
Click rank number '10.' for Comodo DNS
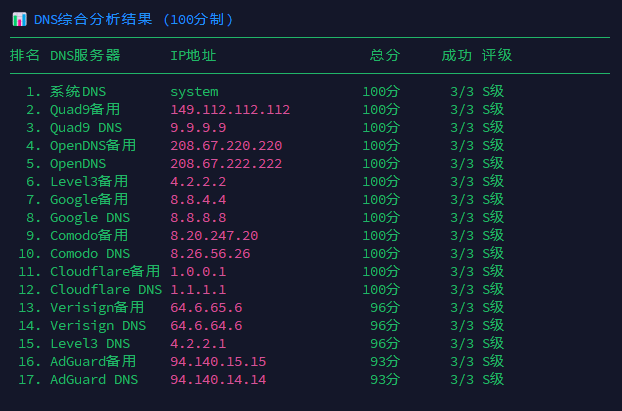tap(30, 254)
